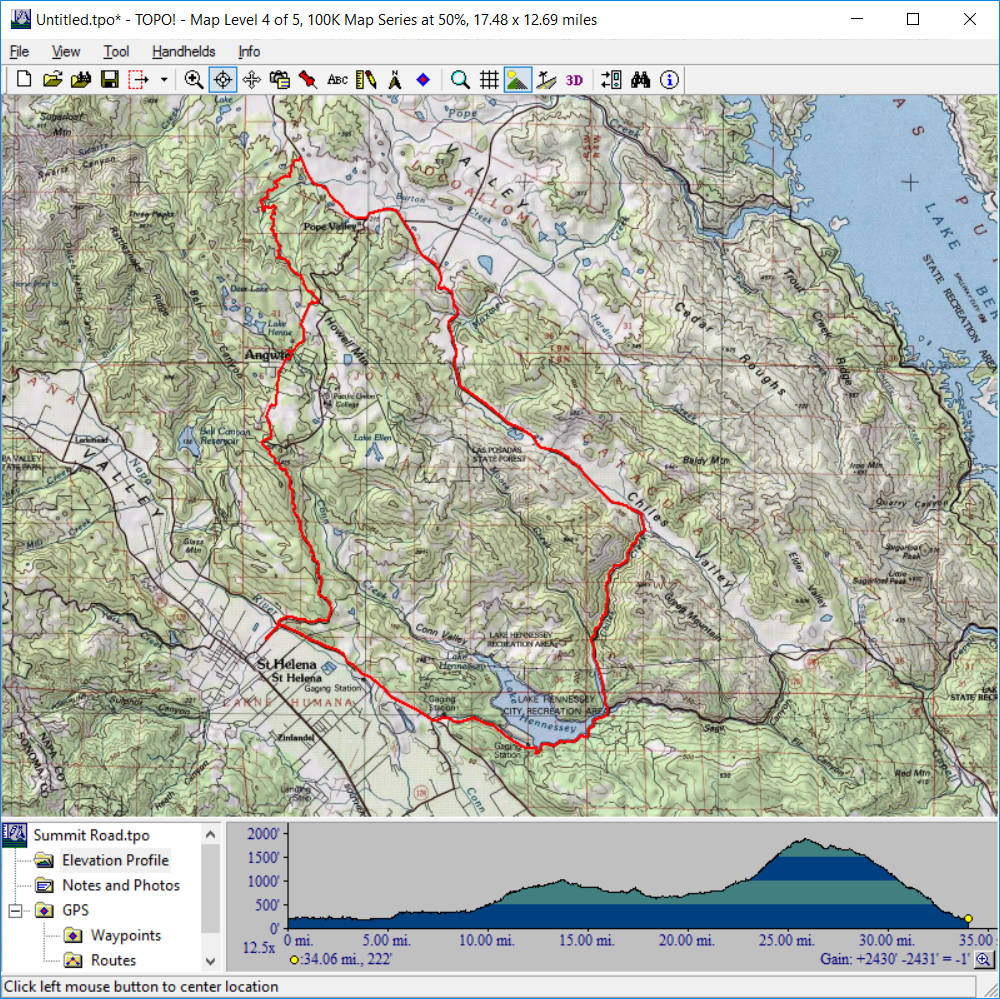Click the Info circle icon
Viewport: 1000px width, 999px height.
[x=669, y=80]
